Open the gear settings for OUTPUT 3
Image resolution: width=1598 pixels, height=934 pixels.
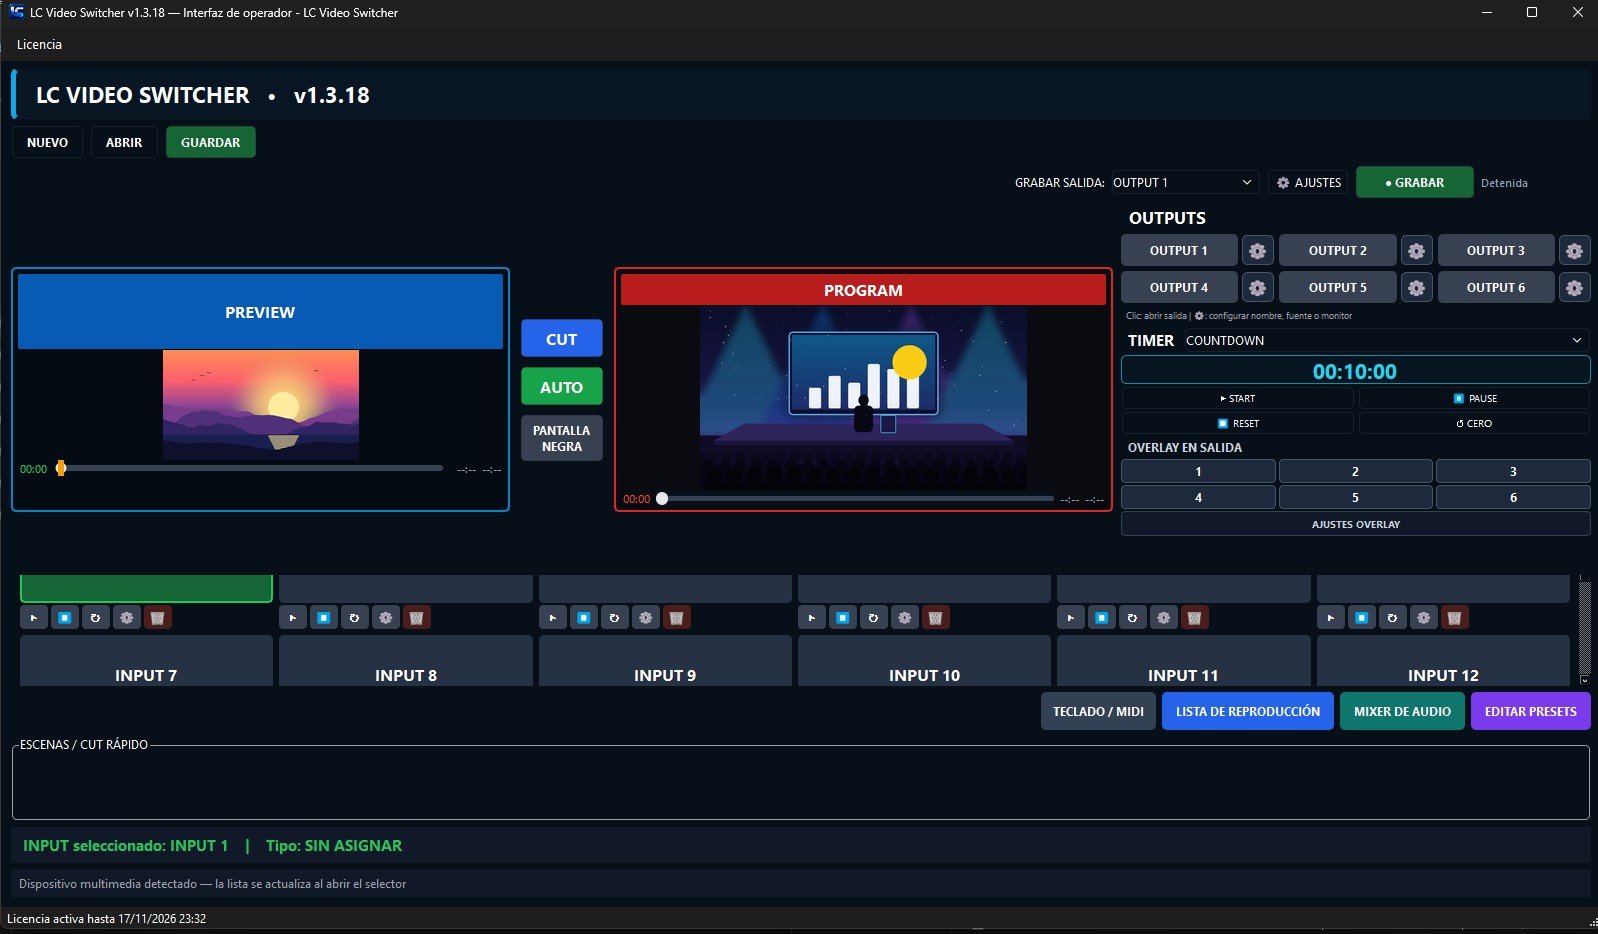(1574, 251)
